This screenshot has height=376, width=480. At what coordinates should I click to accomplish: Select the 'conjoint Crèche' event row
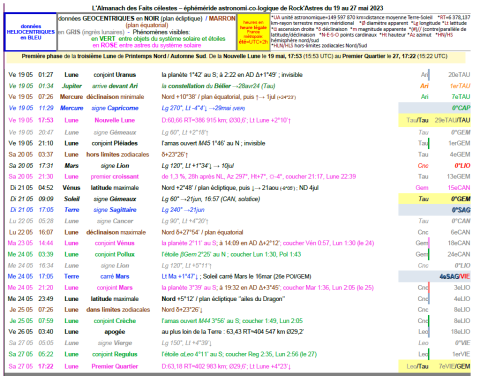coord(239,321)
